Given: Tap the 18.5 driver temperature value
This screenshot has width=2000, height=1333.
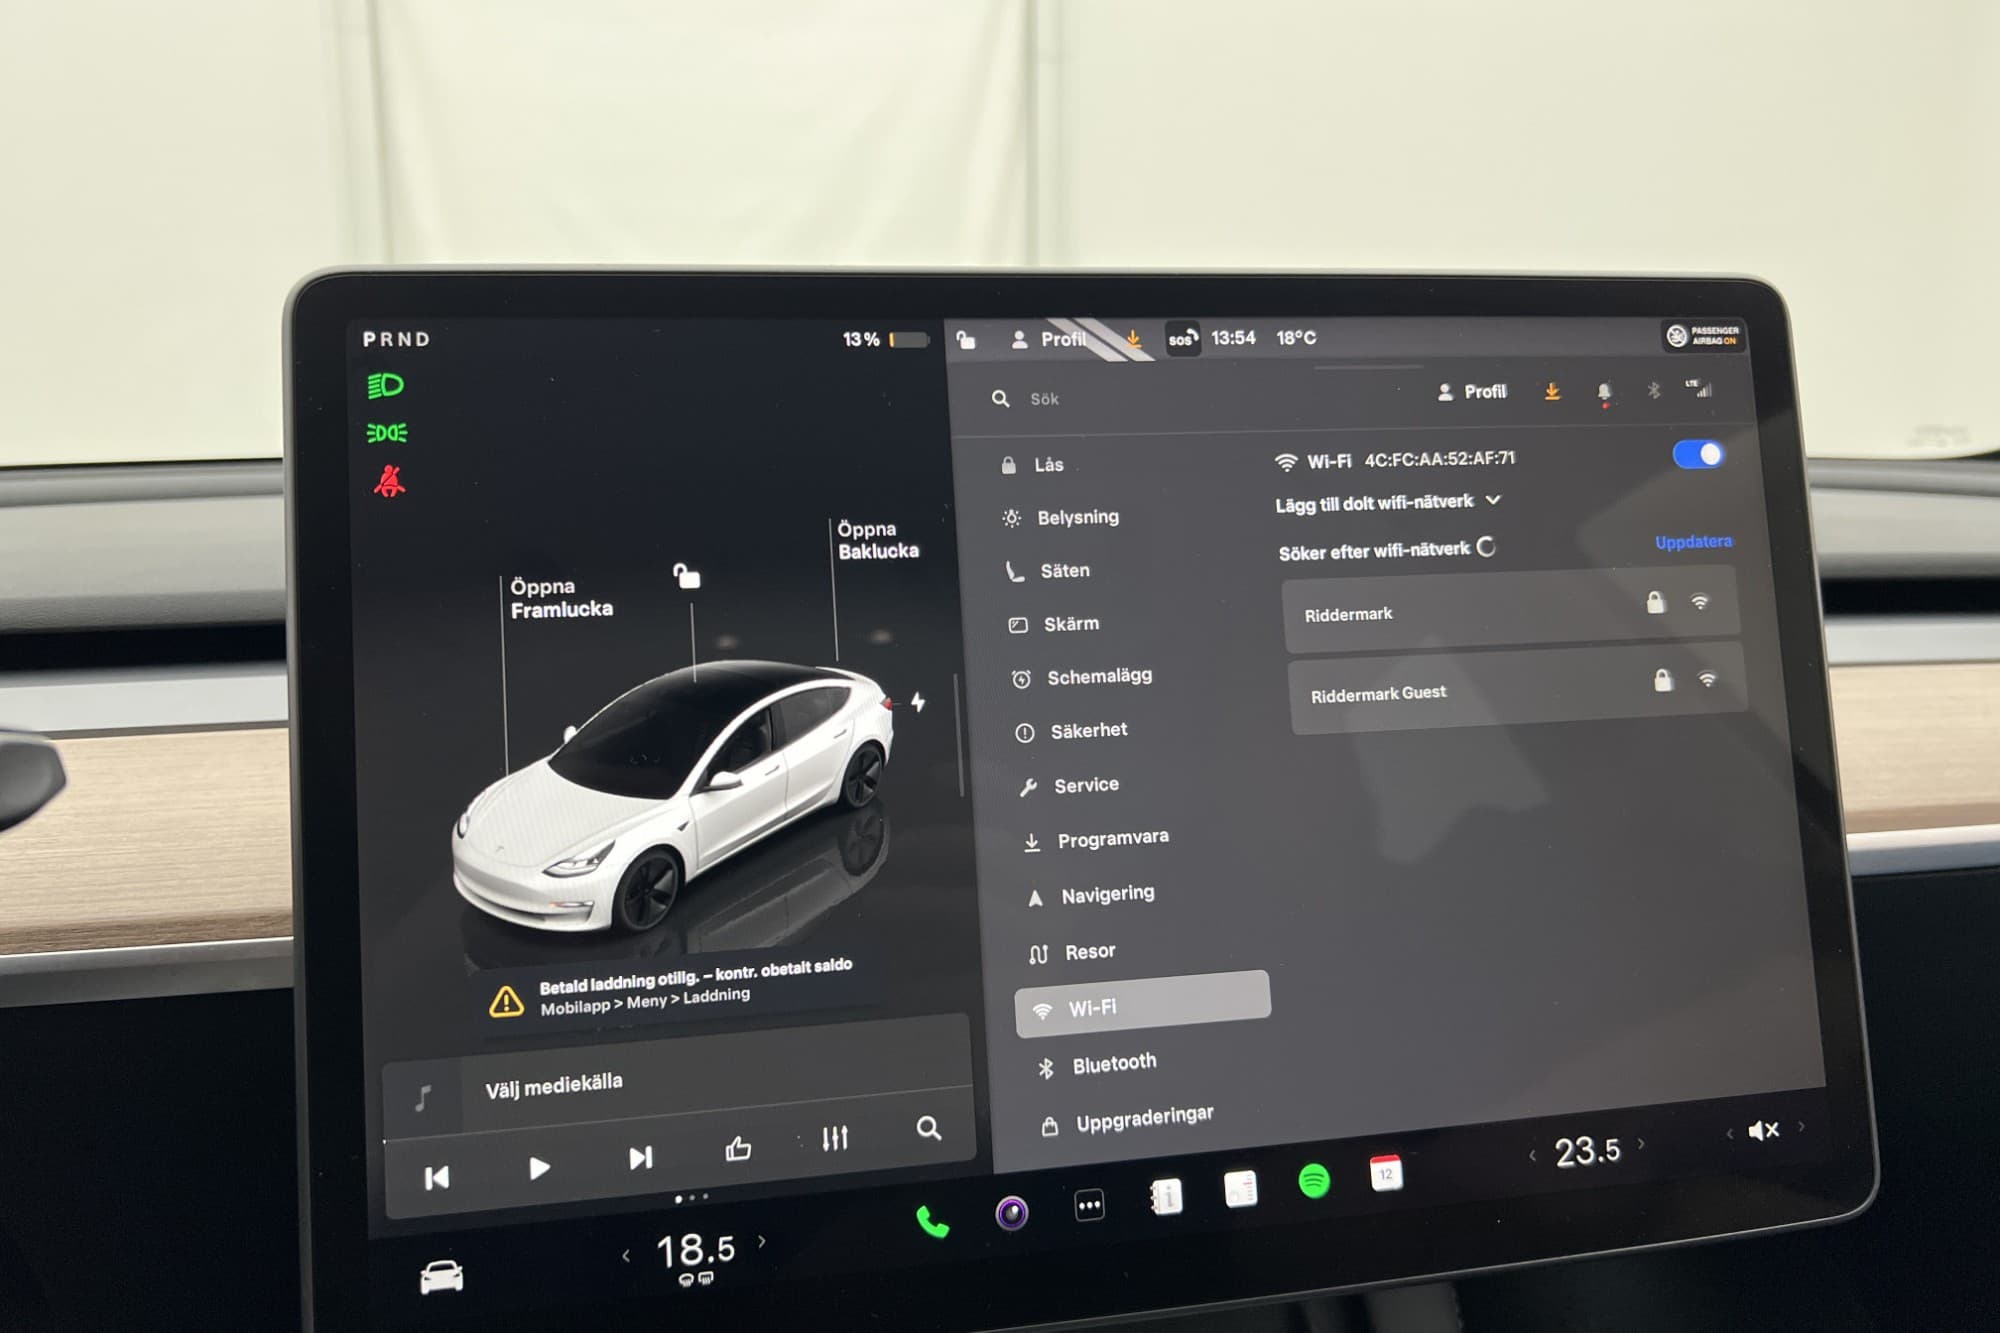Looking at the screenshot, I should 695,1249.
